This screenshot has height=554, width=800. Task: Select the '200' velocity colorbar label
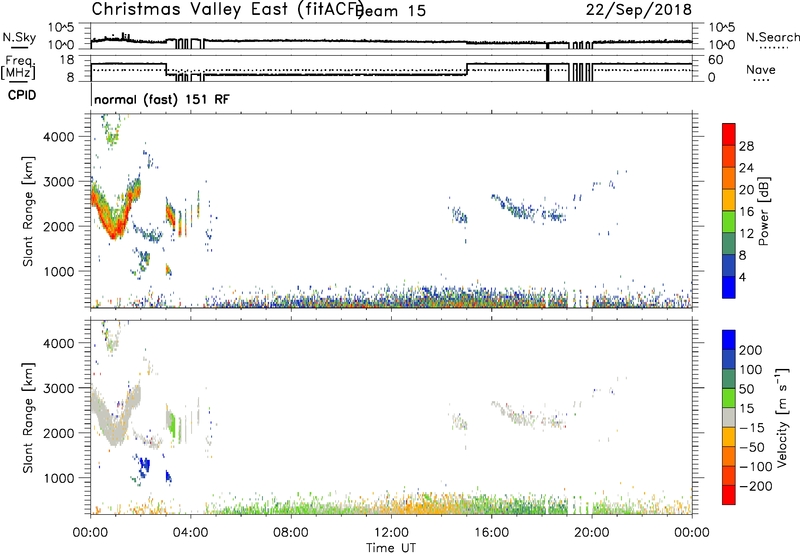pyautogui.click(x=750, y=350)
